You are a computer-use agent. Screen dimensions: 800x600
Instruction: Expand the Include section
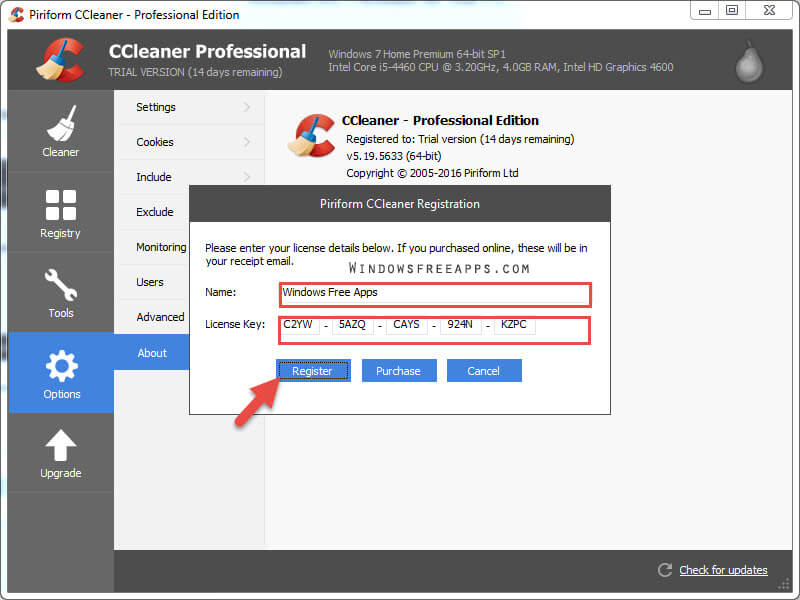tap(153, 177)
